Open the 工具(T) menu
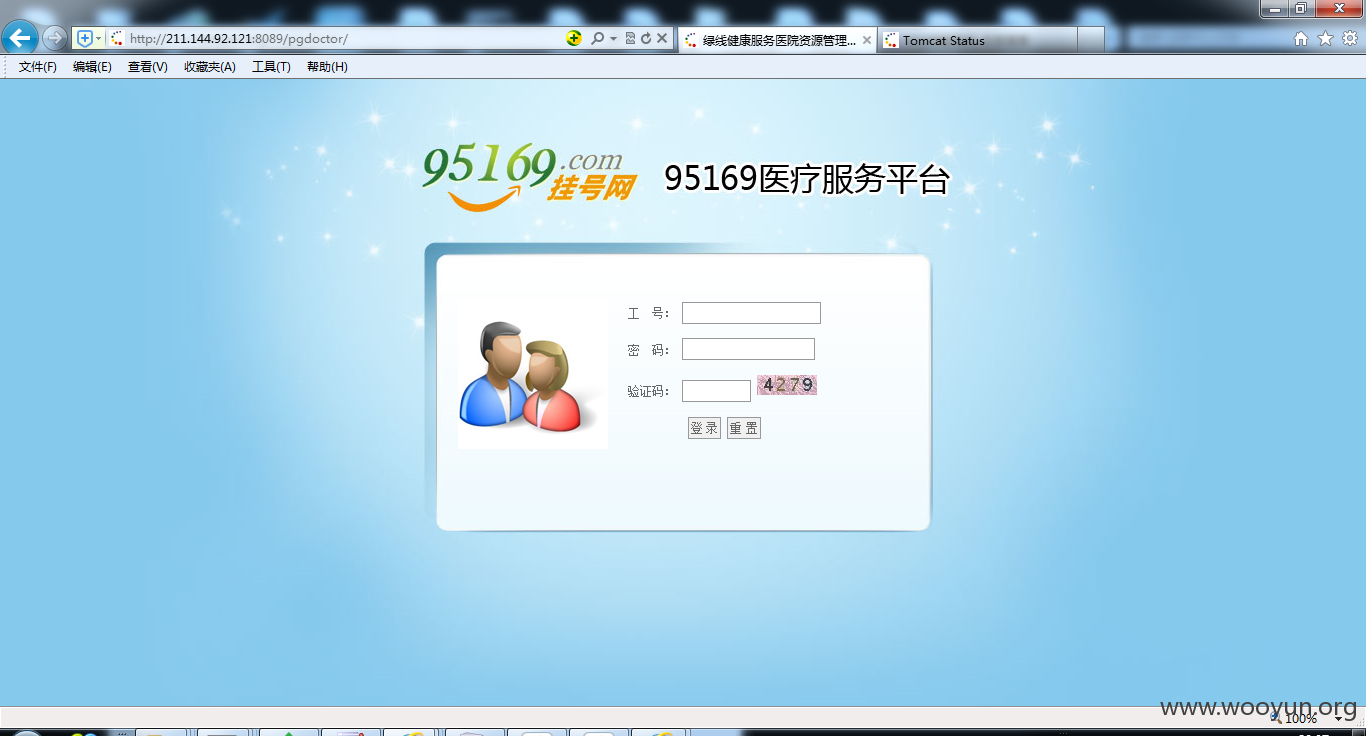Viewport: 1366px width, 736px height. pyautogui.click(x=271, y=67)
